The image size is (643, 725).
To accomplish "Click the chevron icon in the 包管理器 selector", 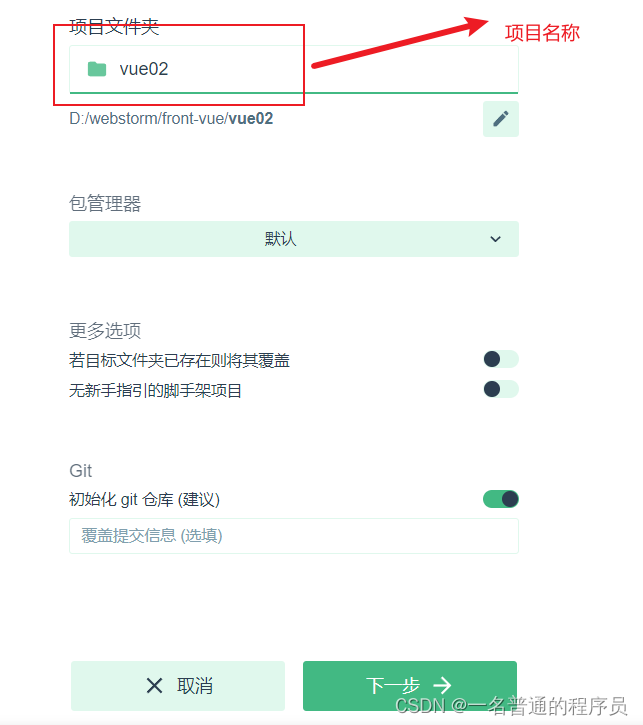I will (x=495, y=239).
